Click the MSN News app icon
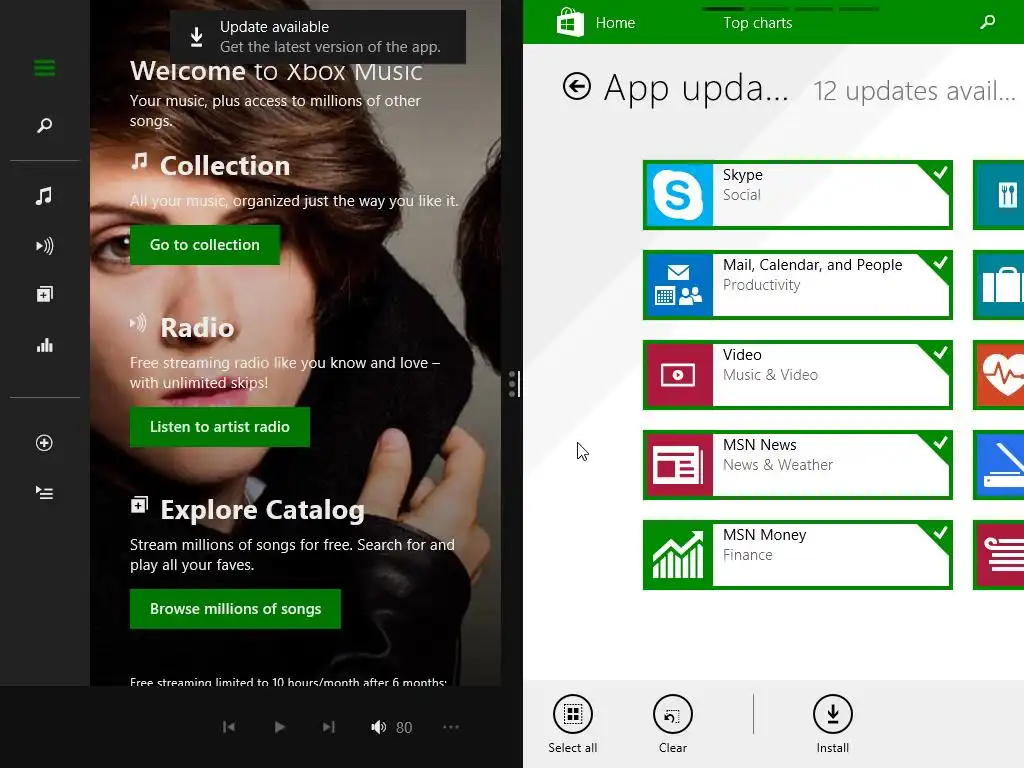Viewport: 1024px width, 768px height. tap(679, 466)
